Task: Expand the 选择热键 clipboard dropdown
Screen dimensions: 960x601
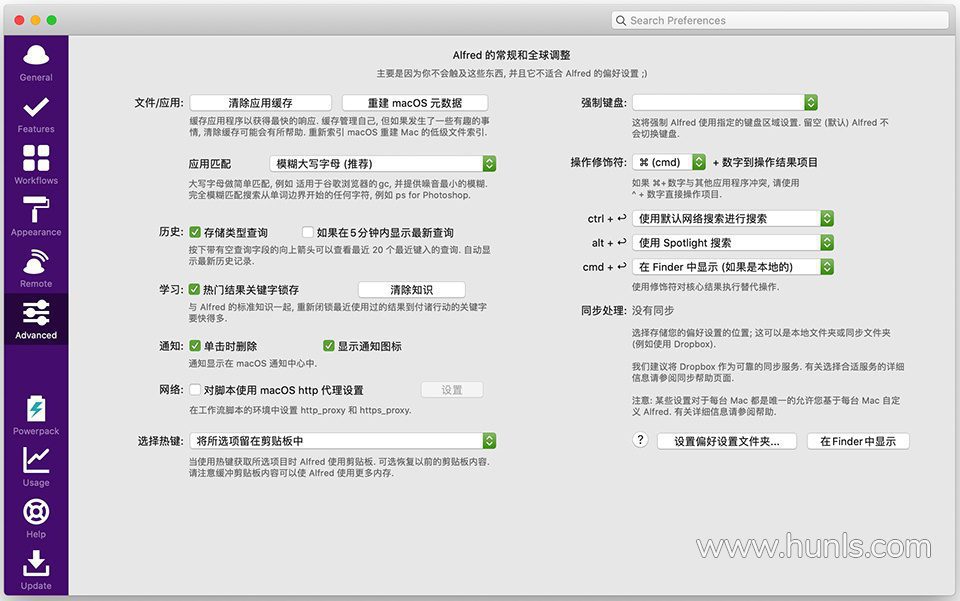Action: click(343, 441)
